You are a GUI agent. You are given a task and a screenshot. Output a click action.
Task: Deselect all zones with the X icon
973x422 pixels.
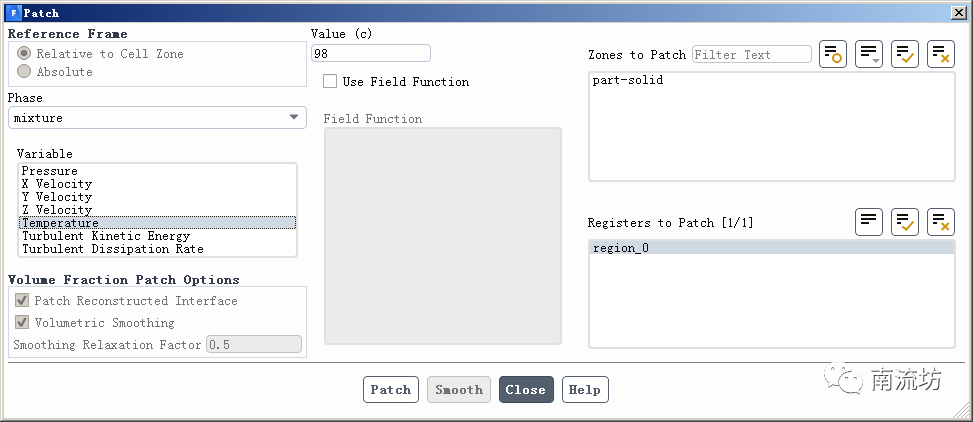(x=941, y=54)
